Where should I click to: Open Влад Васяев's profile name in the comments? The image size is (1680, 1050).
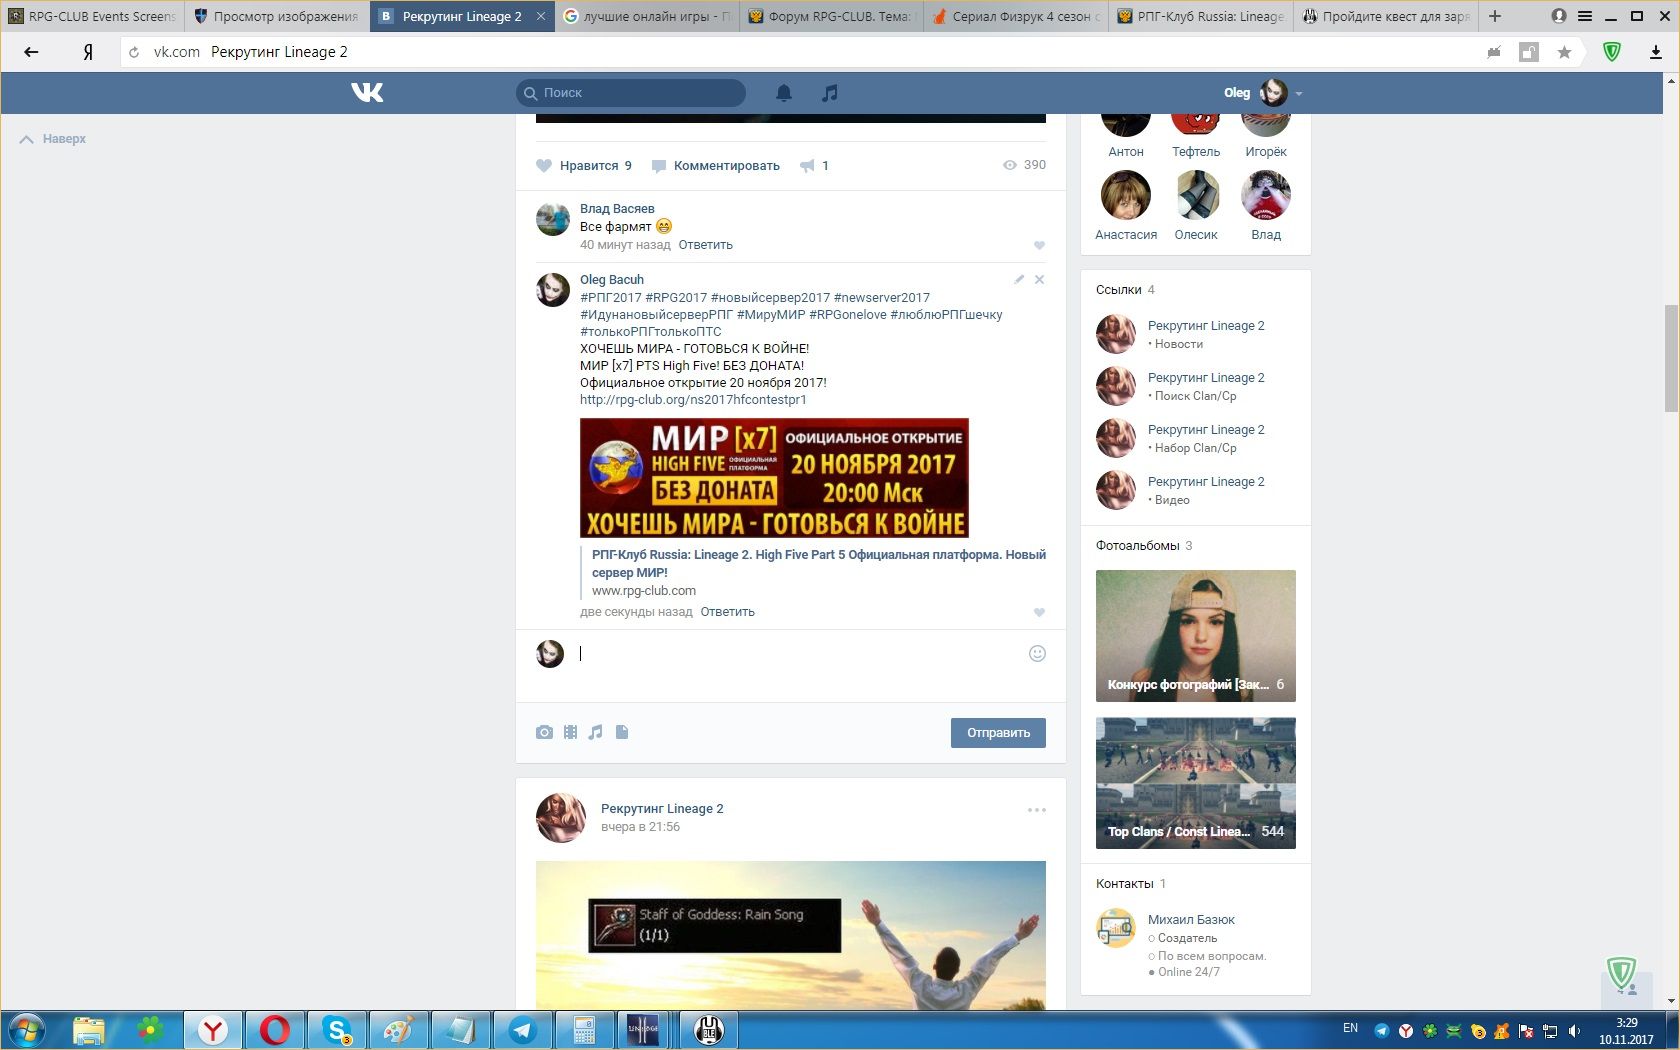tap(617, 209)
